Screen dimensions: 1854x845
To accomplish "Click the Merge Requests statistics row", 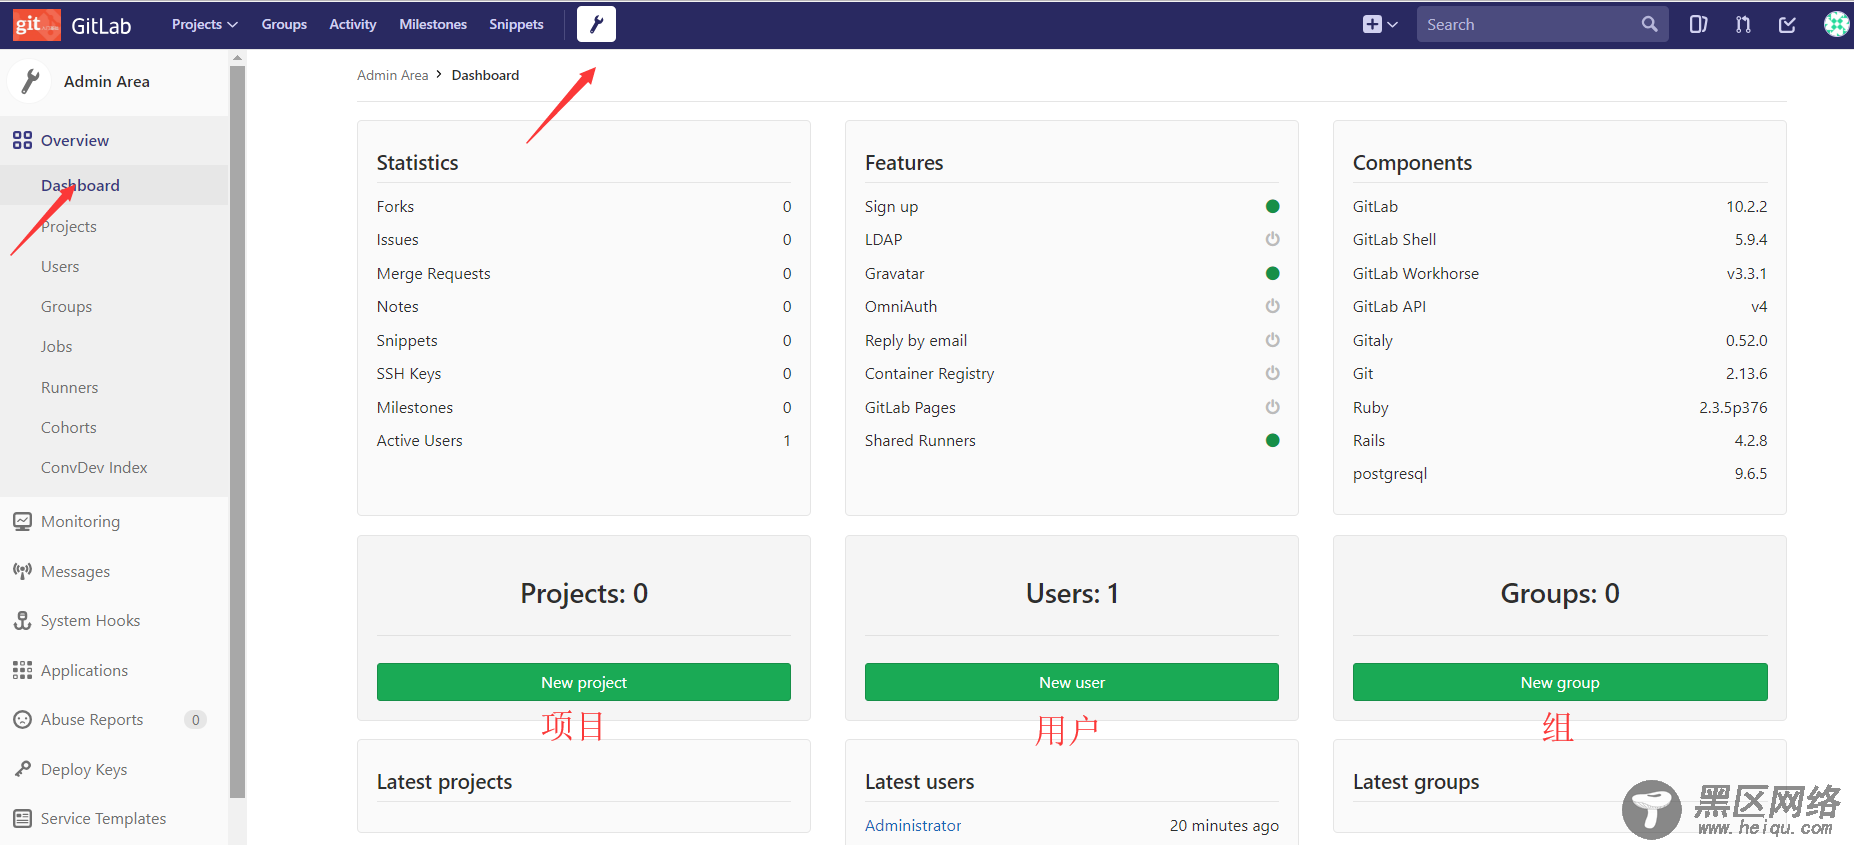I will point(584,273).
